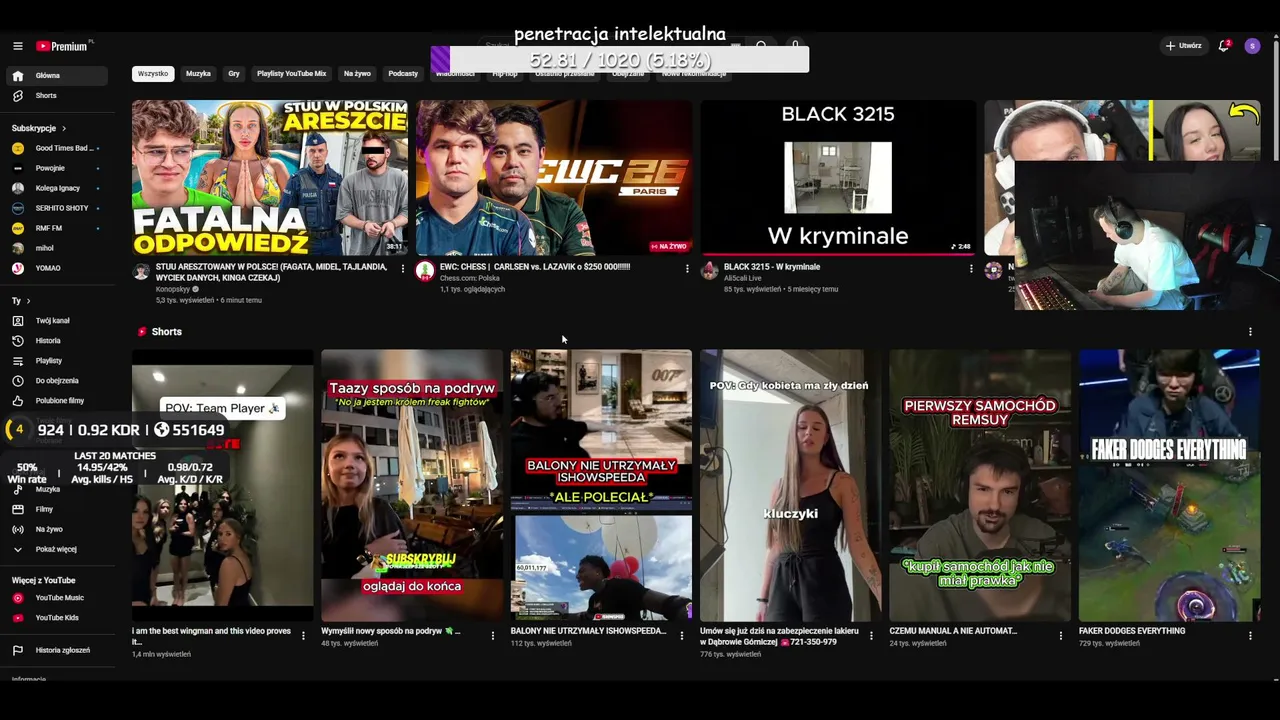This screenshot has height=720, width=1280.
Task: Open Filmy in the sidebar
Action: (56, 509)
